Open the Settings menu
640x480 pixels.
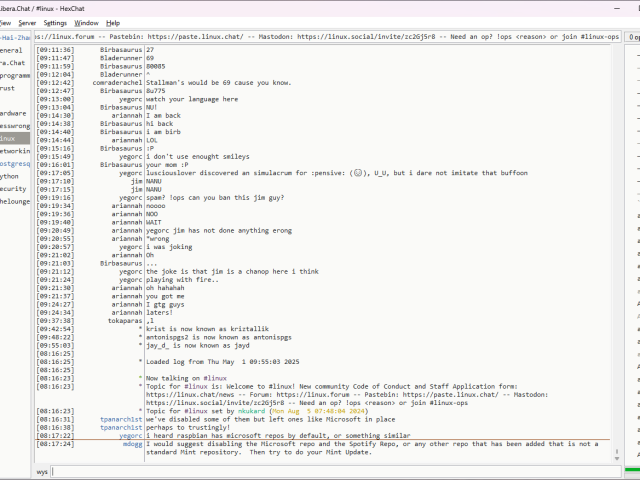click(55, 22)
